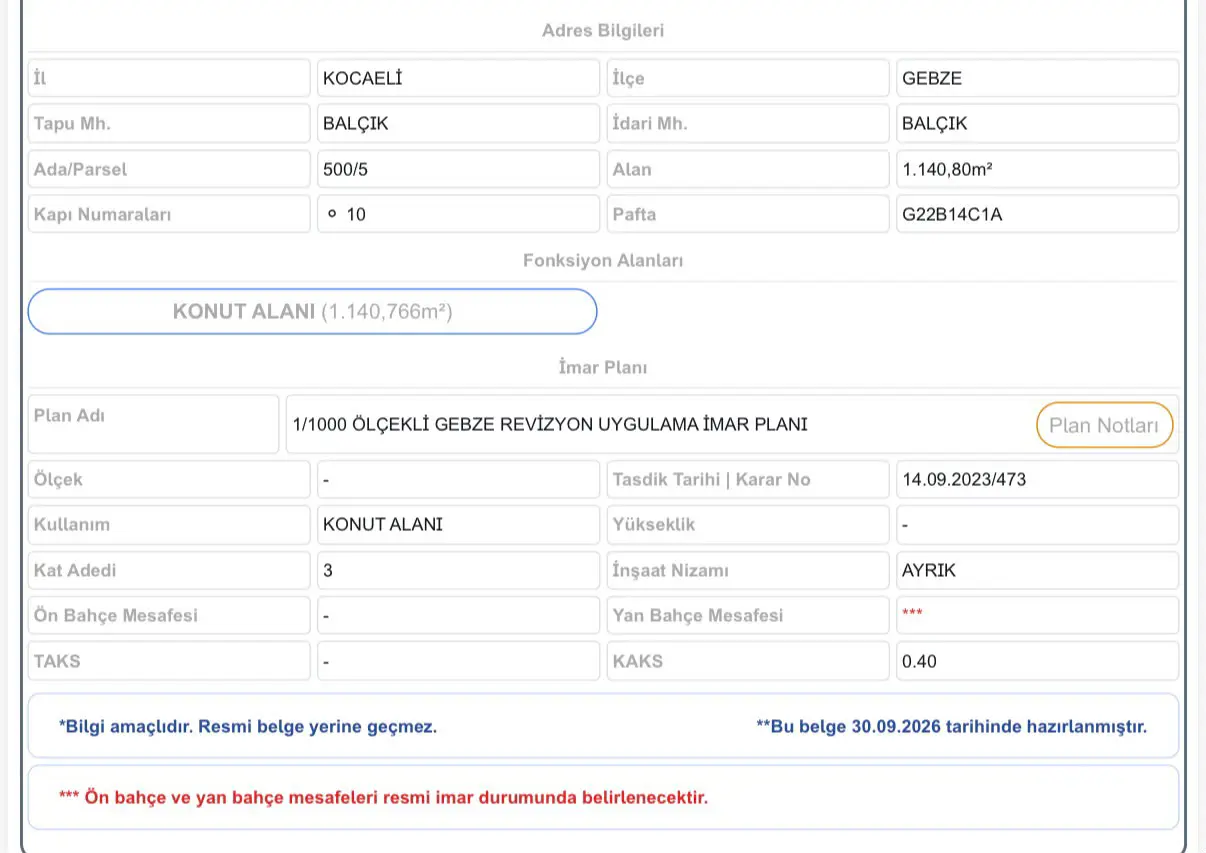The width and height of the screenshot is (1206, 853).
Task: Click the Pafta field label
Action: pos(635,214)
